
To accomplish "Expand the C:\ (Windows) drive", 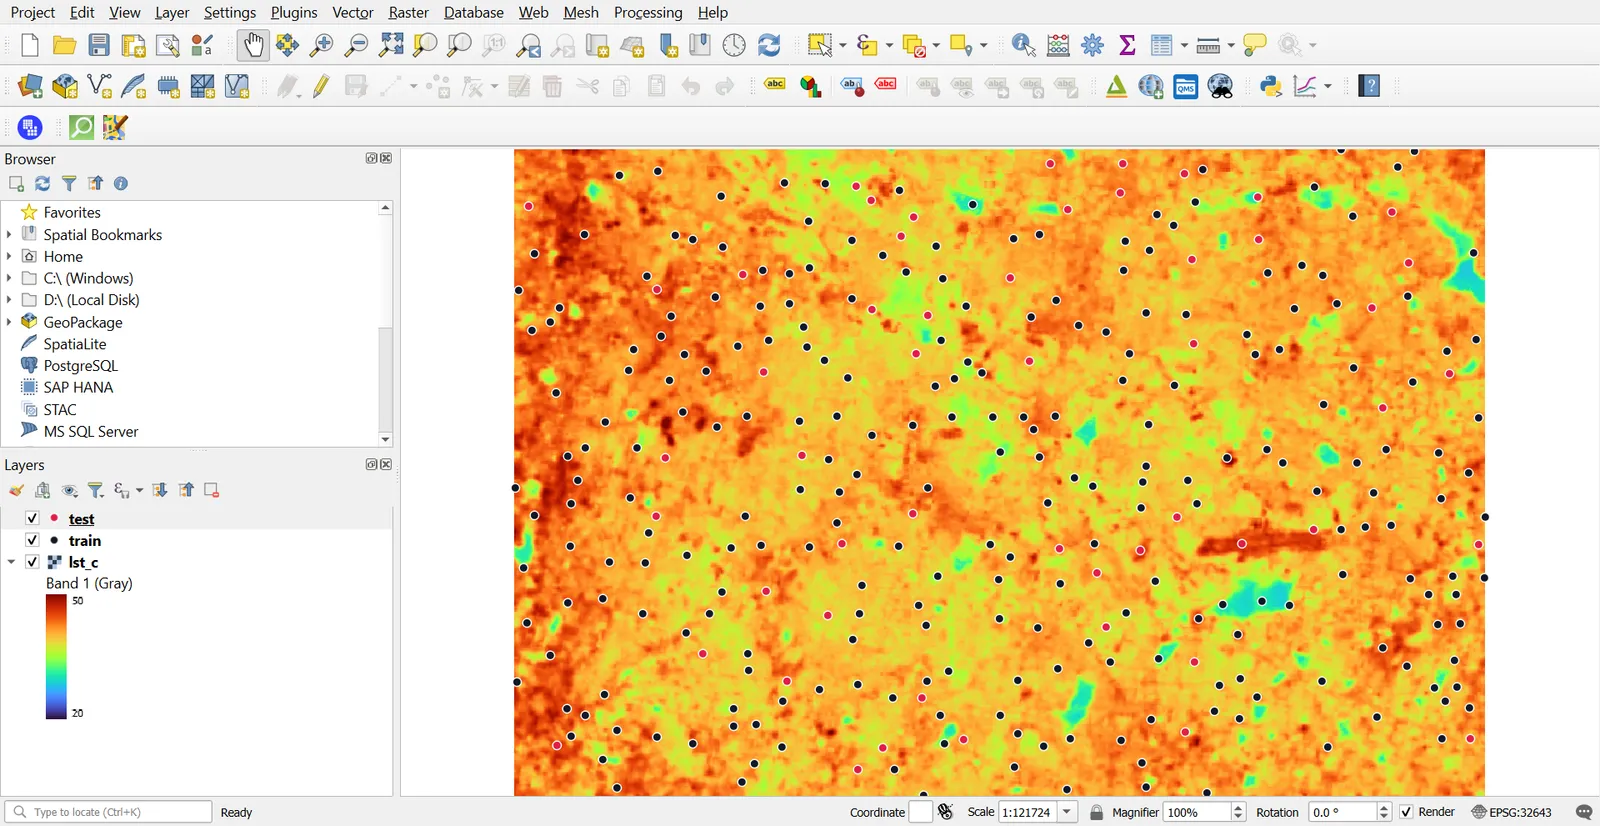I will (x=9, y=278).
